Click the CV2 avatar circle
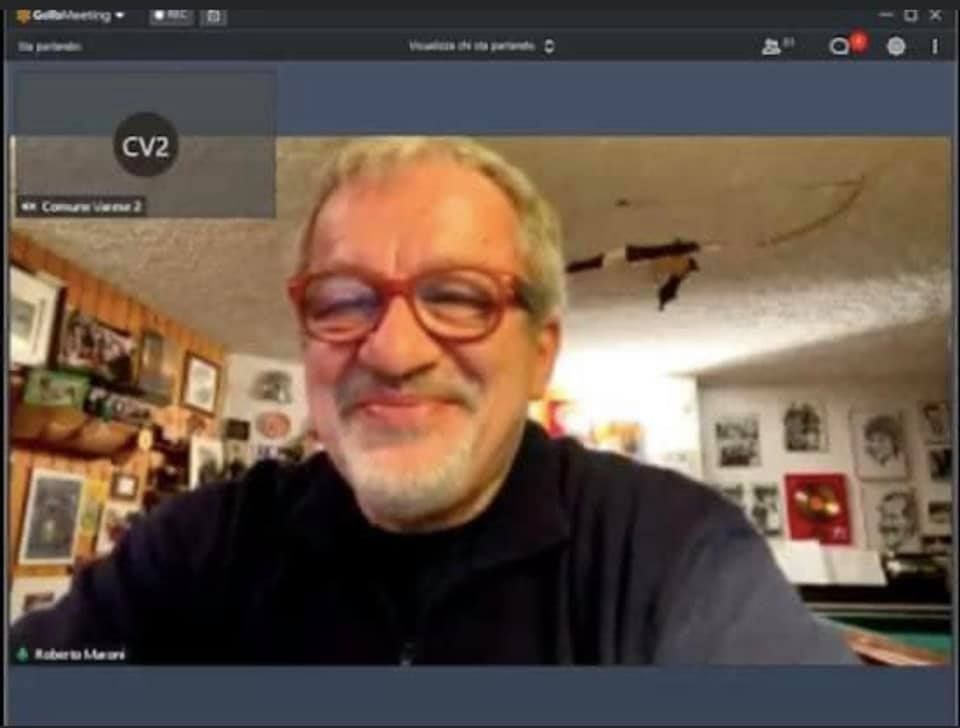The height and width of the screenshot is (728, 960). pos(146,144)
